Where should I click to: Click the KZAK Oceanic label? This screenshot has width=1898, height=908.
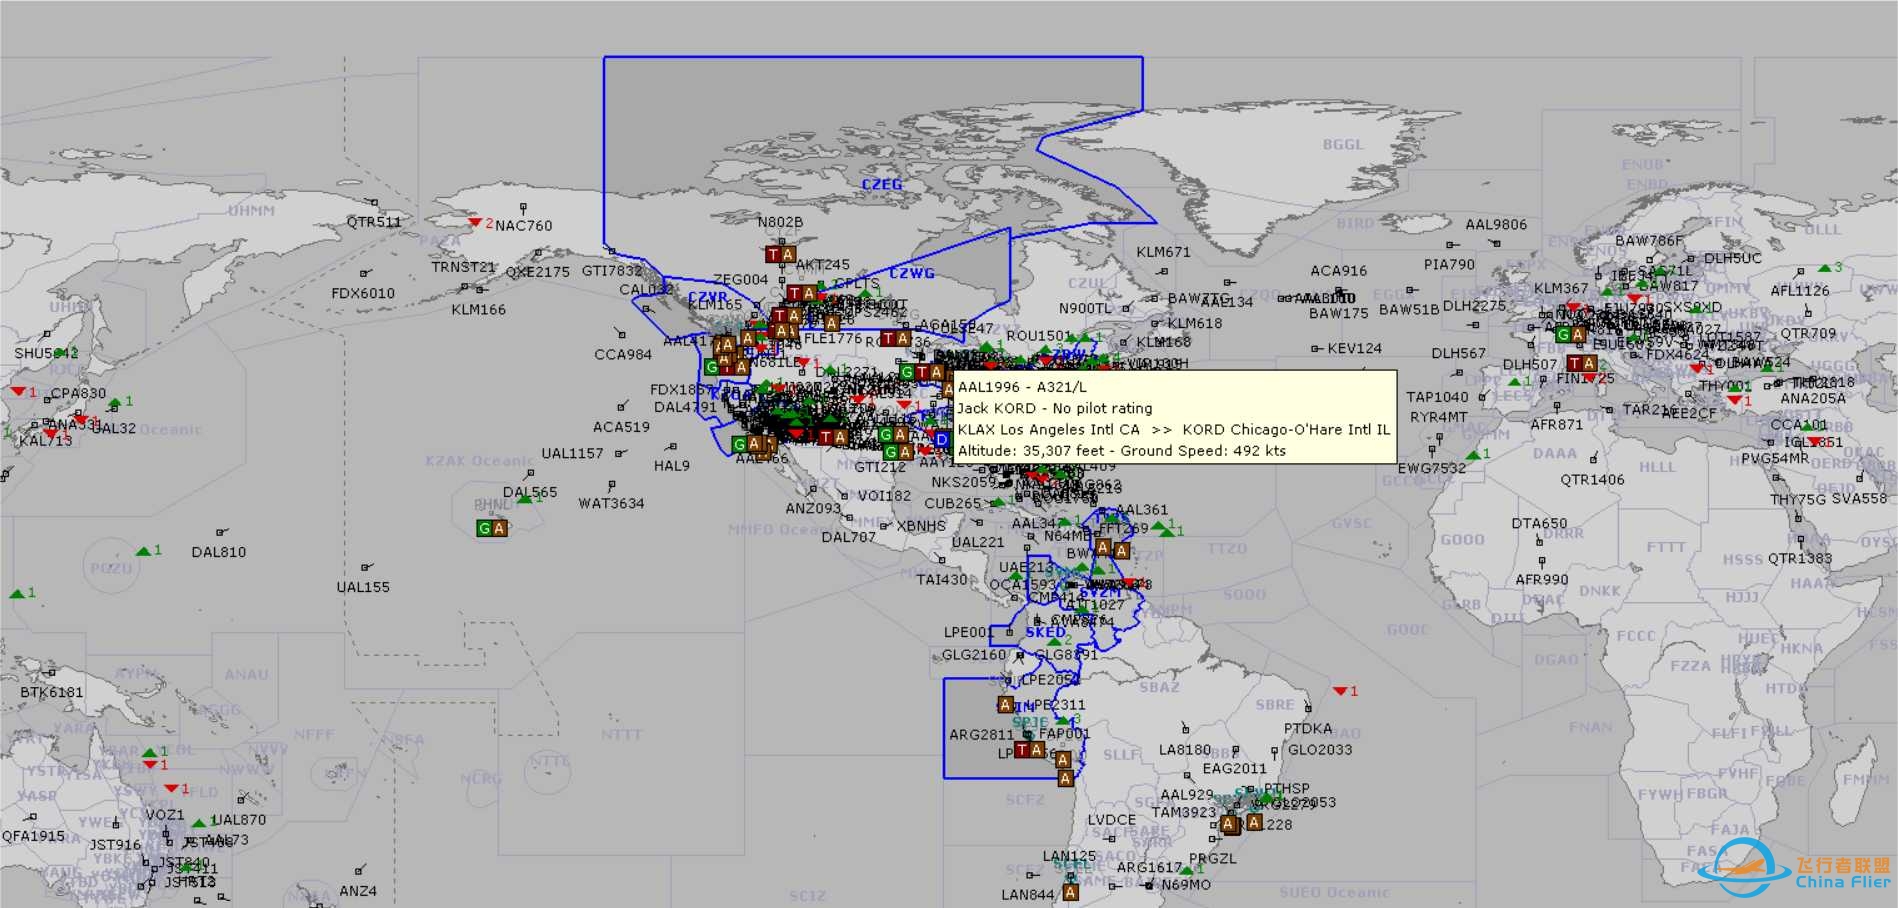[479, 461]
